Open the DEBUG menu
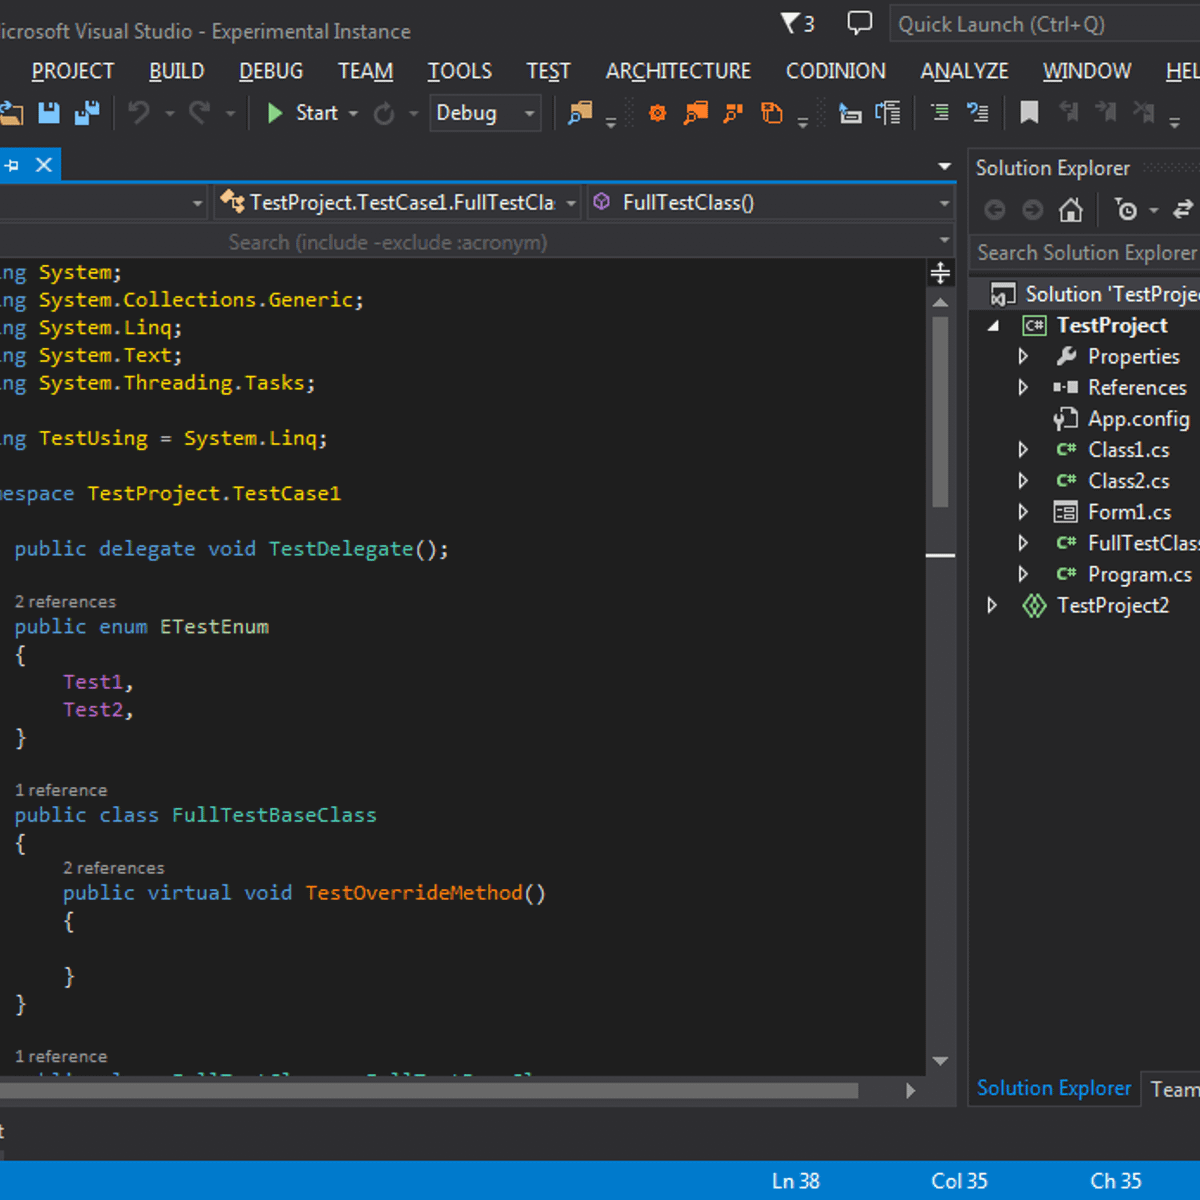 271,71
